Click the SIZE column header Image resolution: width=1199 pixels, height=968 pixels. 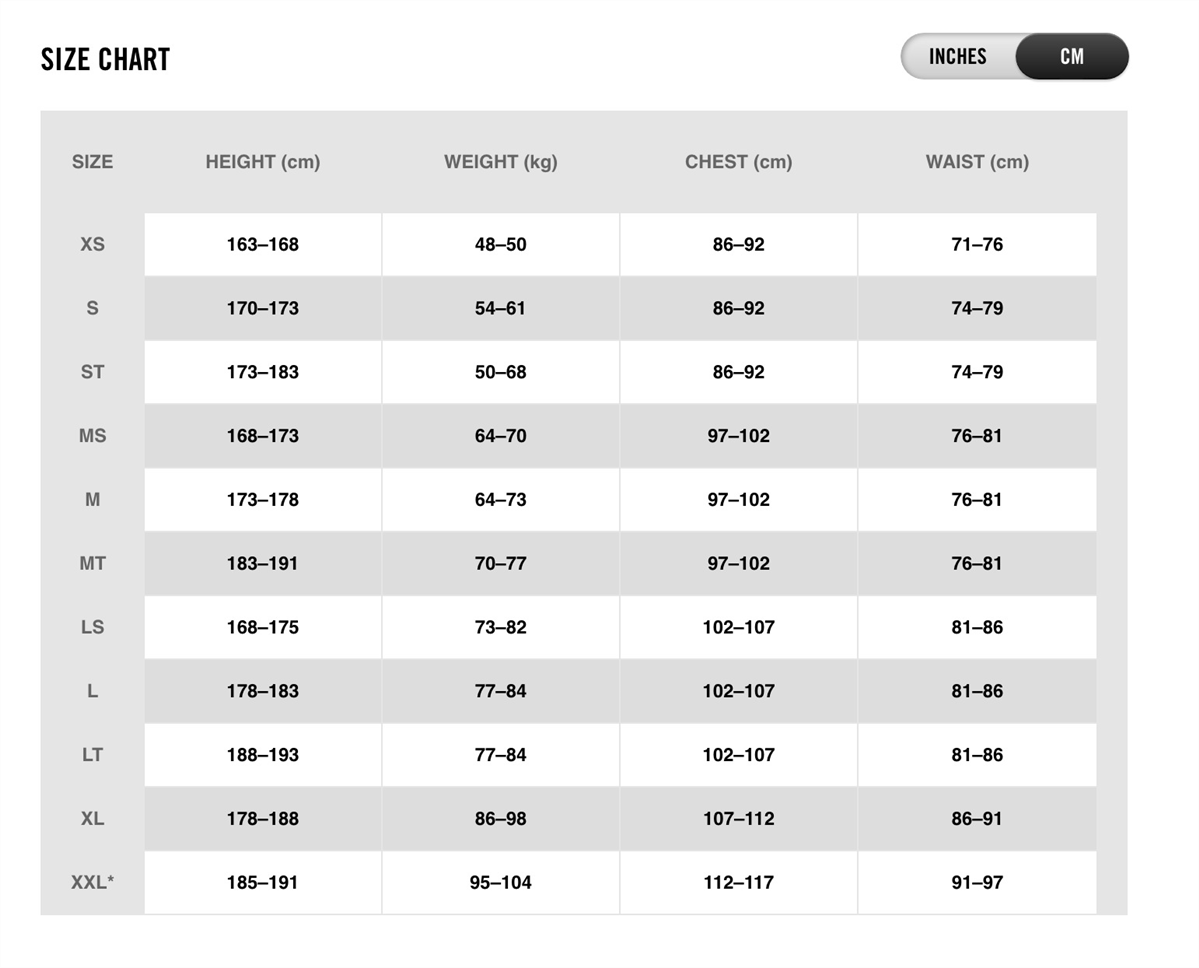point(93,162)
